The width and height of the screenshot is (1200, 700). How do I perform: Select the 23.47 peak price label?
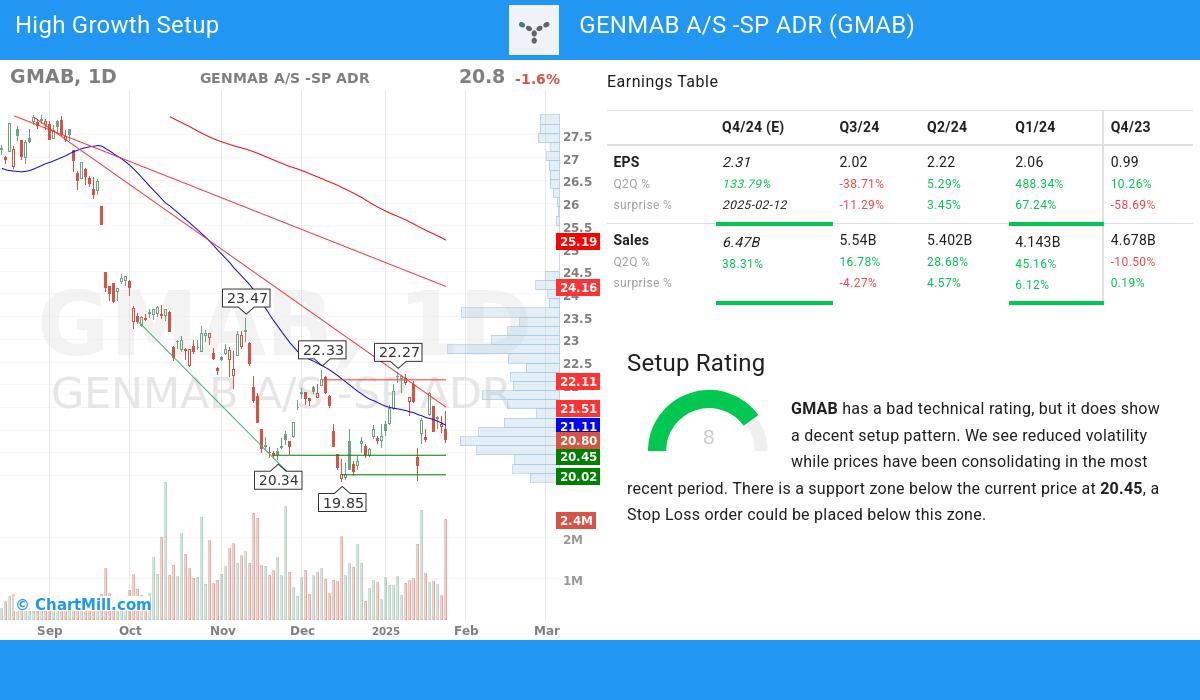tap(247, 298)
